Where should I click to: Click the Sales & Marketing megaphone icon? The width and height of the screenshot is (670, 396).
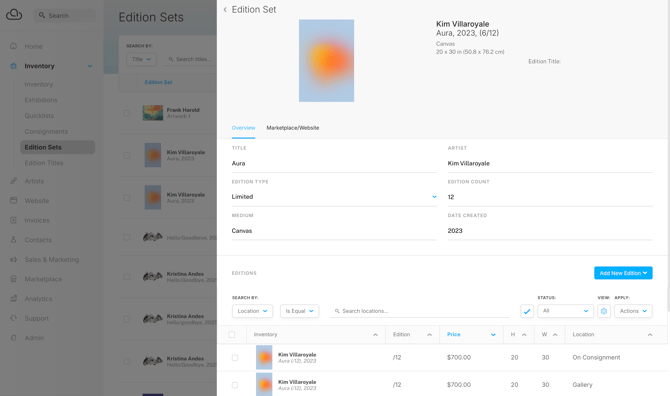click(14, 259)
